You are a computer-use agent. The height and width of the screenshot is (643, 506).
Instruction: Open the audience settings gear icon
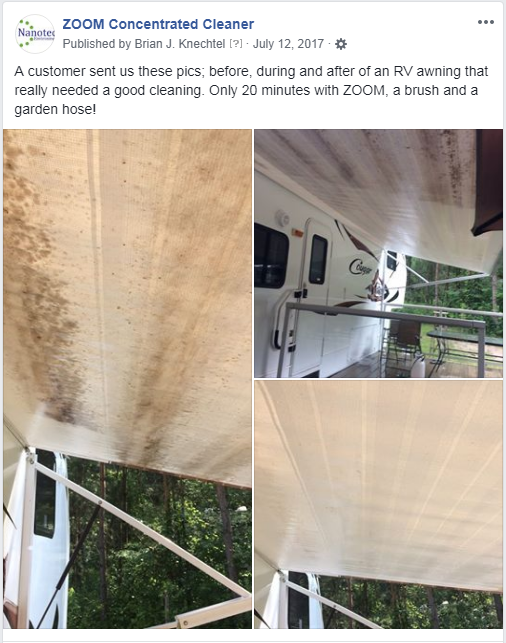(x=341, y=44)
